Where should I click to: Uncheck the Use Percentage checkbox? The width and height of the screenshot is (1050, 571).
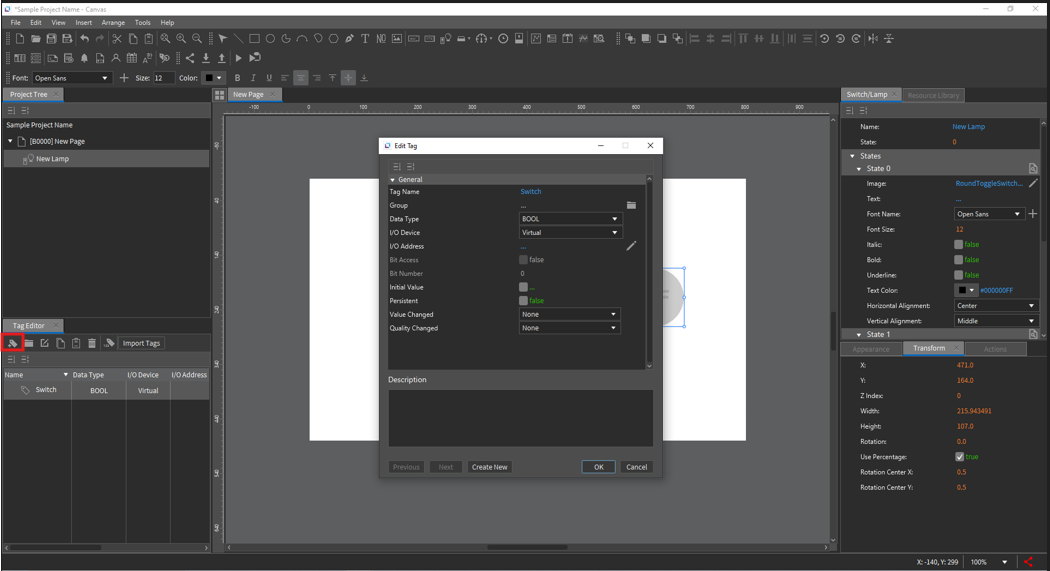coord(959,457)
